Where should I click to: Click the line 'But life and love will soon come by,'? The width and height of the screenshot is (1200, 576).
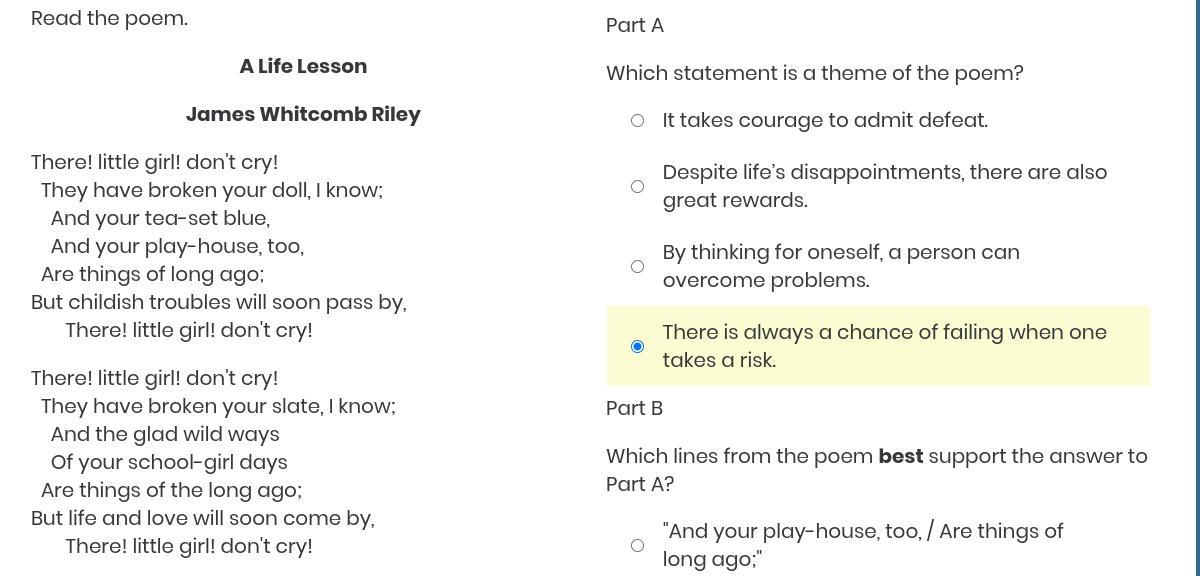(x=202, y=518)
